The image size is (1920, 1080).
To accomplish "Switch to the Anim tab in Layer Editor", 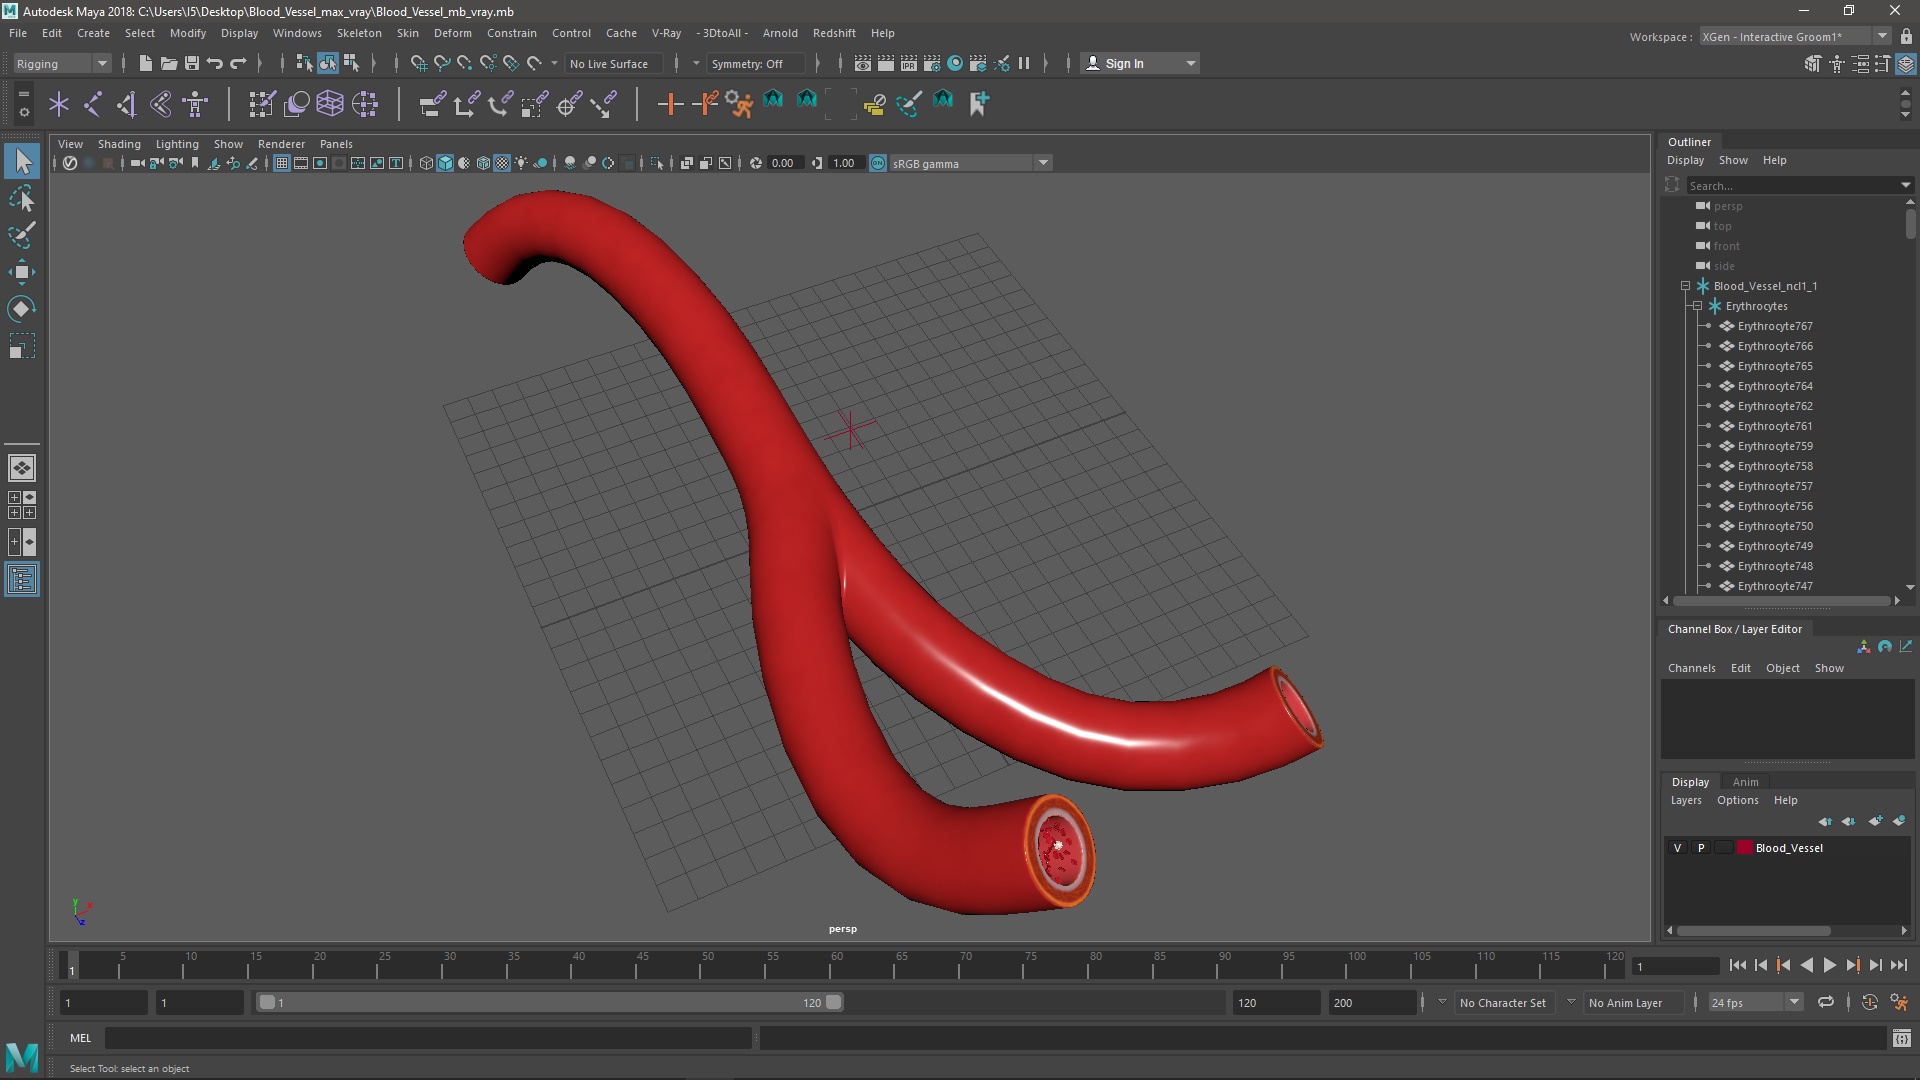I will pyautogui.click(x=1745, y=782).
